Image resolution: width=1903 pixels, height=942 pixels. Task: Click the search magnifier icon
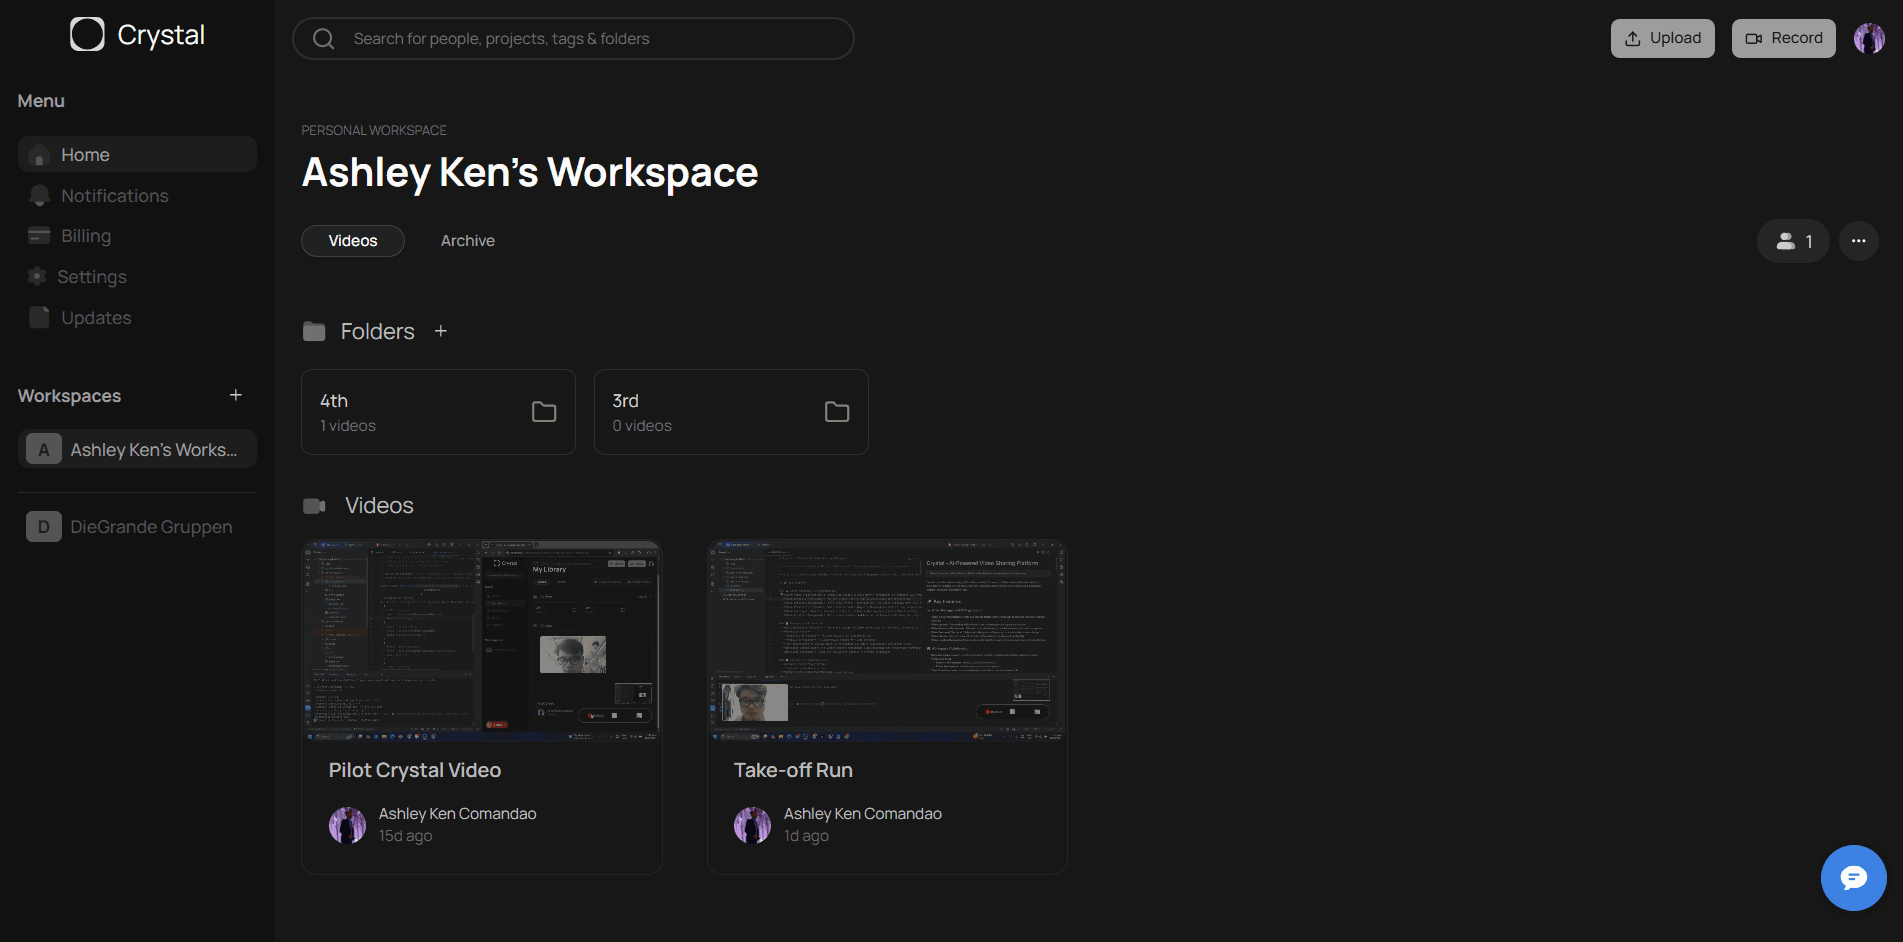322,38
